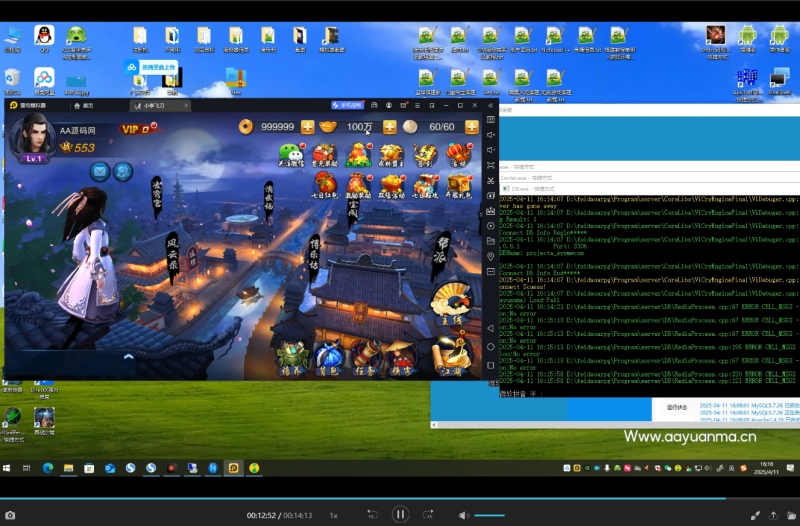The width and height of the screenshot is (800, 526).
Task: Toggle emulator fullscreen sidebar icon
Action: point(491,165)
